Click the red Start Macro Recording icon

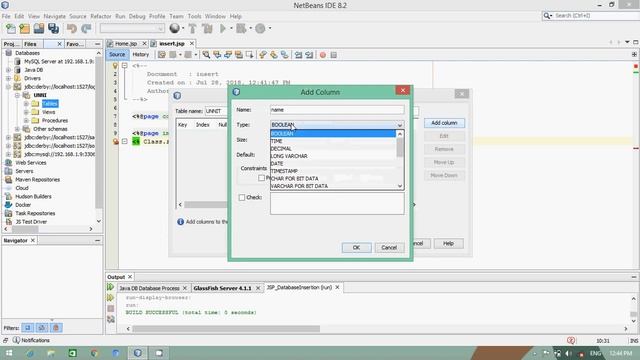pyautogui.click(x=323, y=55)
